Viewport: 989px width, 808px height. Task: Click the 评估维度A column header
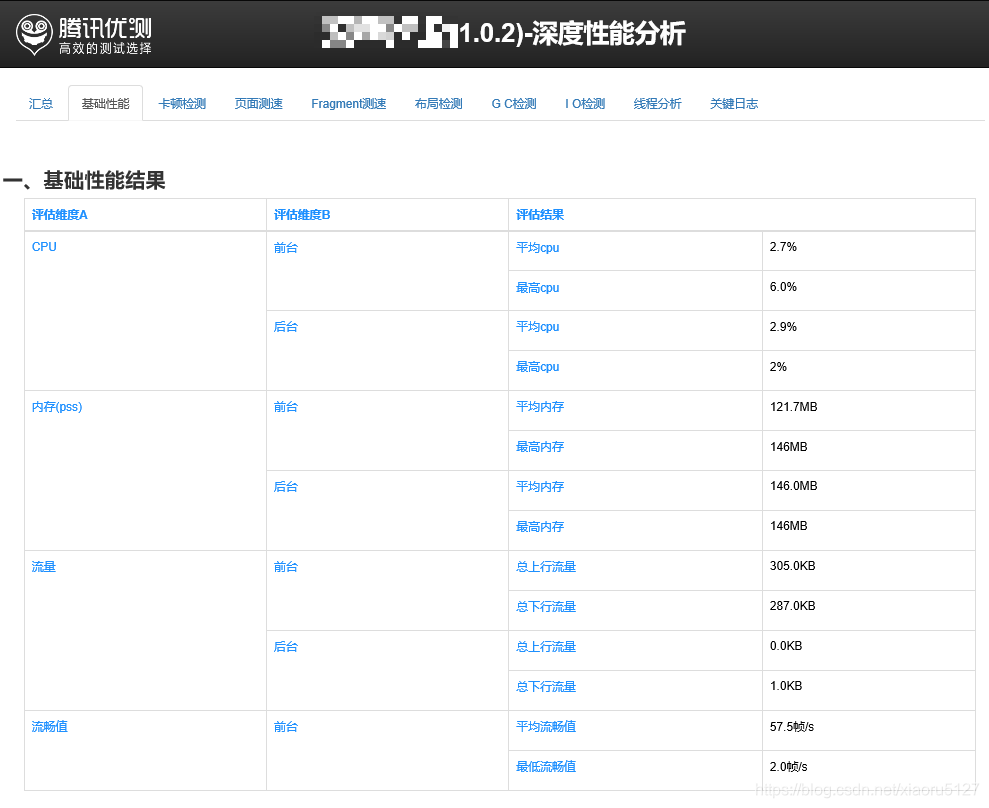point(60,215)
